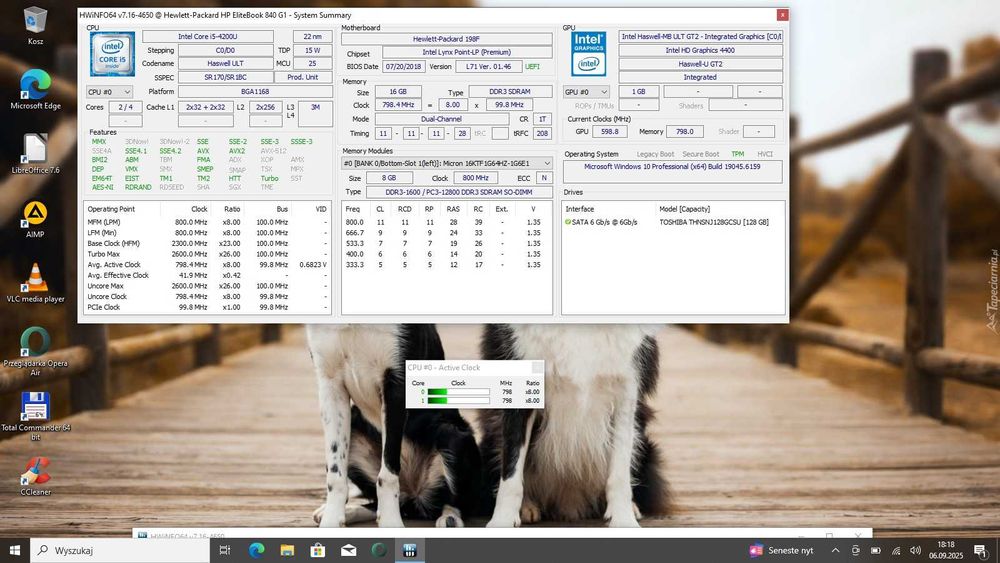This screenshot has height=563, width=1000.
Task: Open Task View on the taskbar
Action: (224, 550)
